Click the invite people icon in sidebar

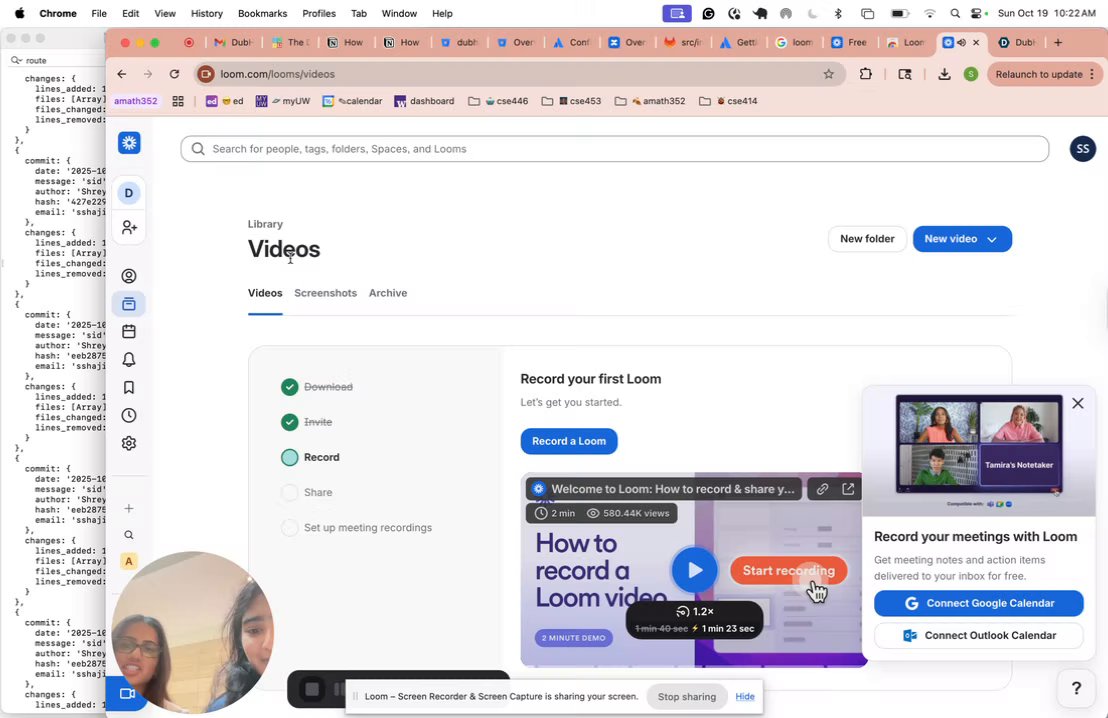129,228
